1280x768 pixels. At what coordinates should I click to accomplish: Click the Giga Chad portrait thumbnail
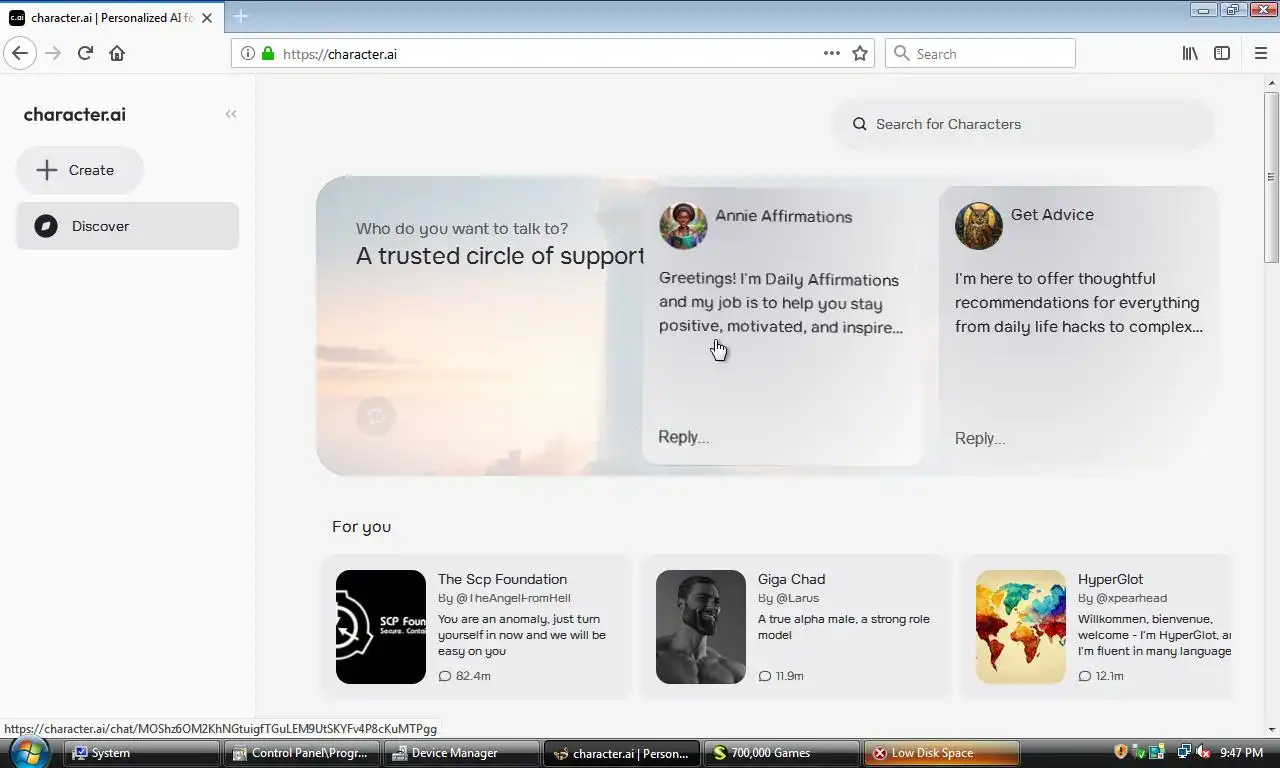click(x=701, y=627)
